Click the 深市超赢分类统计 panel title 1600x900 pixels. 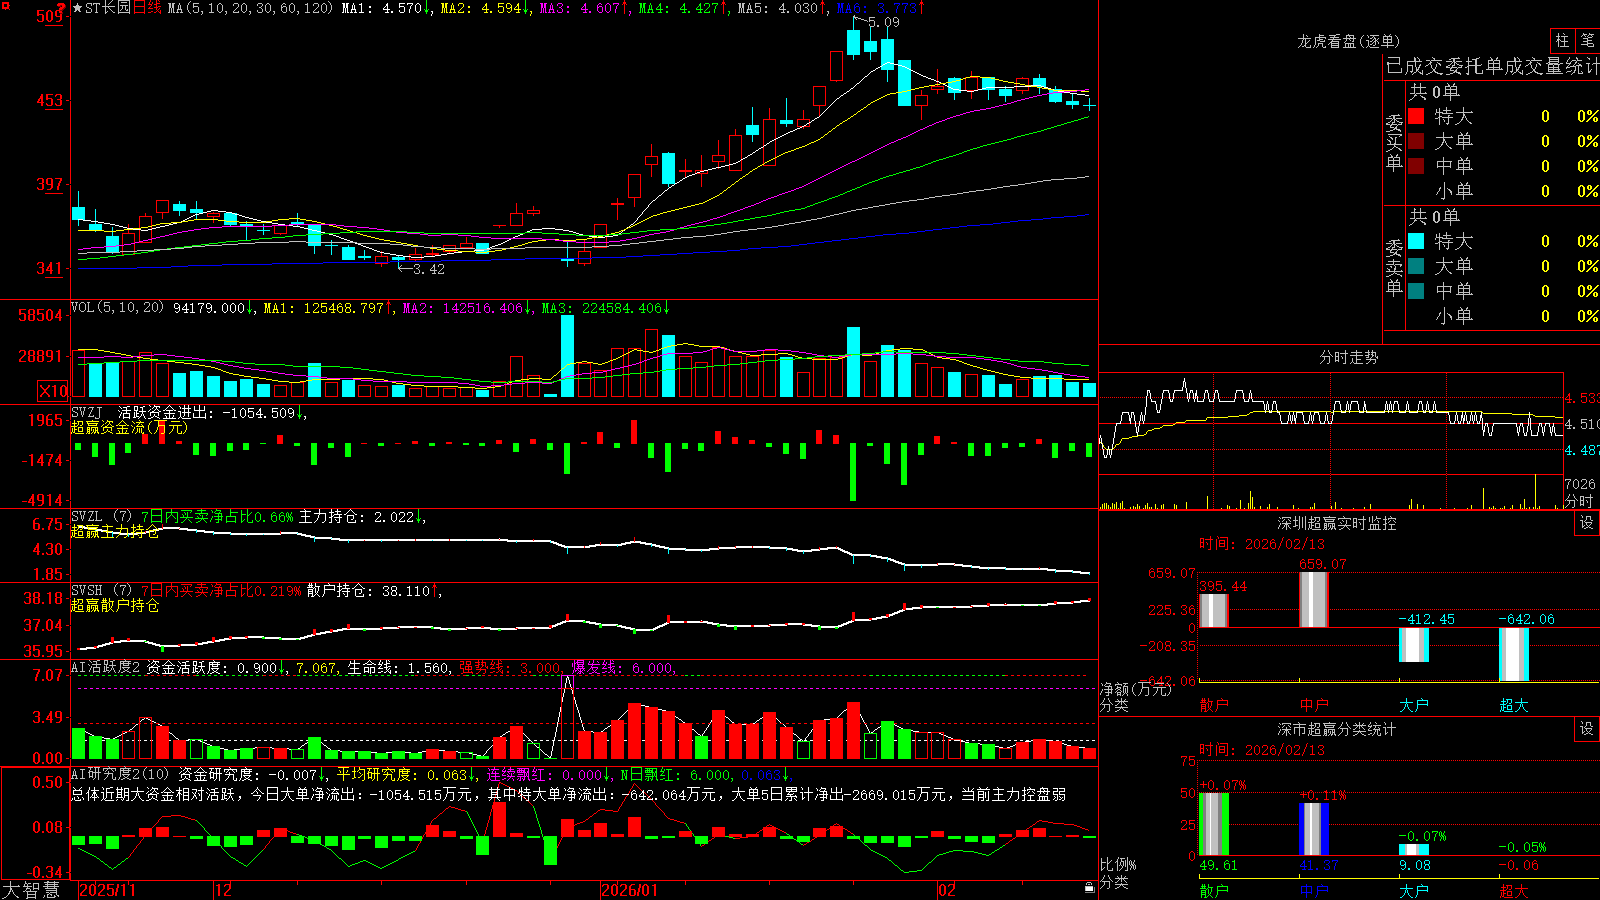(1337, 729)
